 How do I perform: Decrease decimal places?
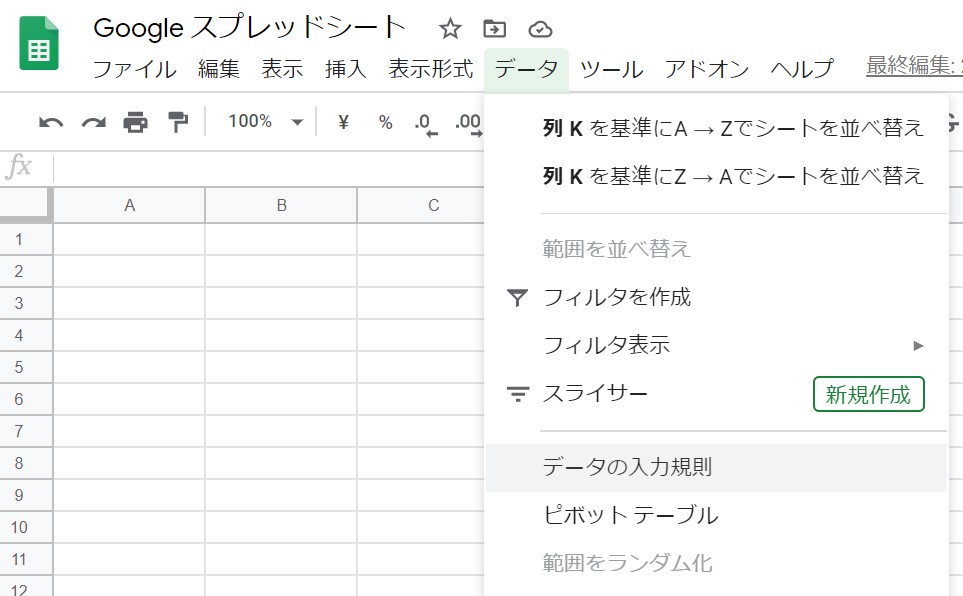426,124
